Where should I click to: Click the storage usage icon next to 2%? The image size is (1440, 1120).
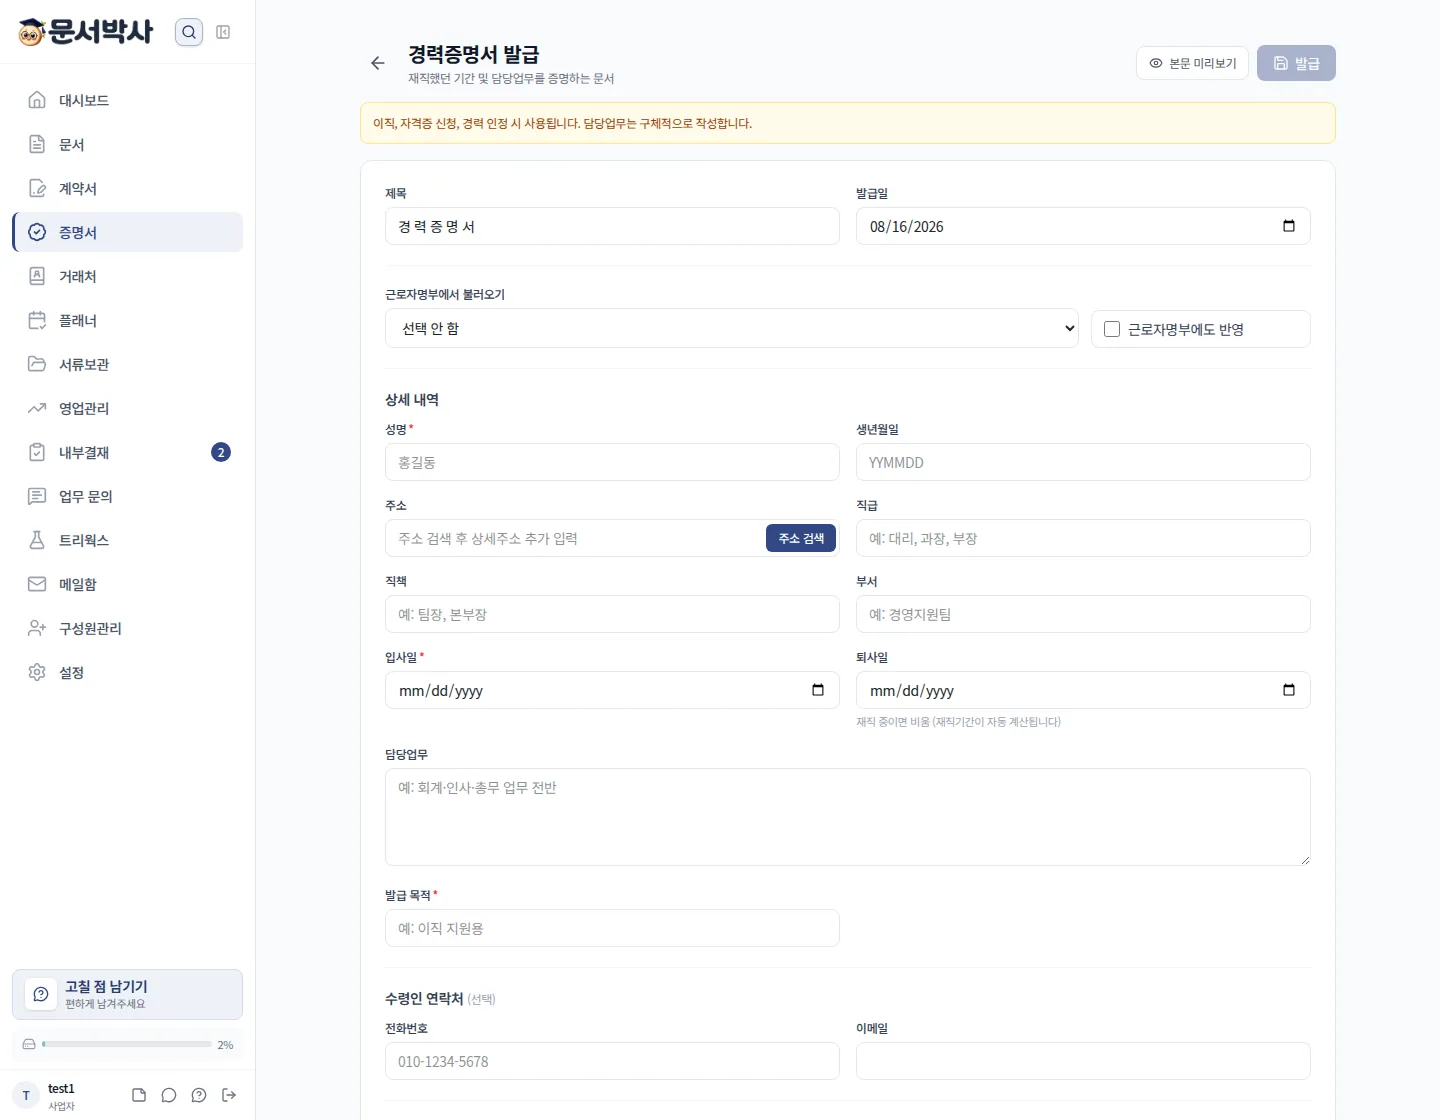click(x=29, y=1044)
